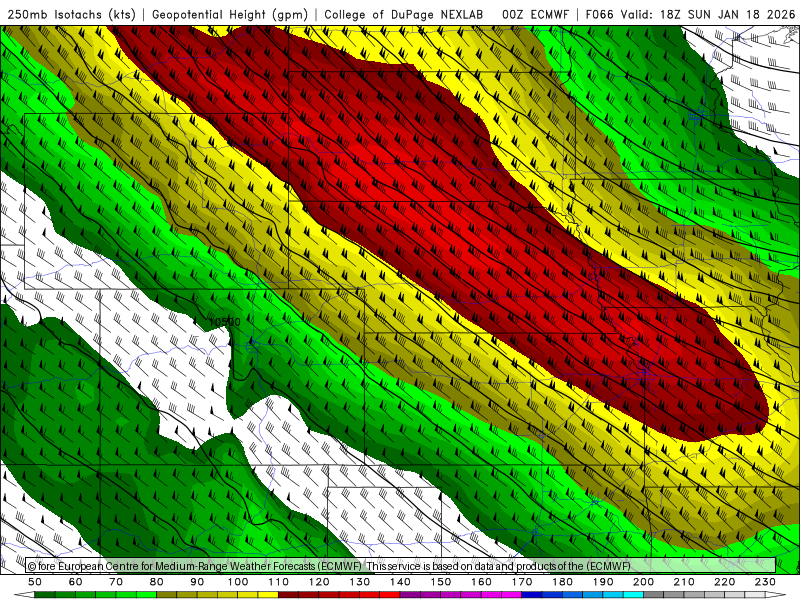Click the 'College of DuPage NEXLAB' label
The image size is (800, 600).
[x=404, y=14]
